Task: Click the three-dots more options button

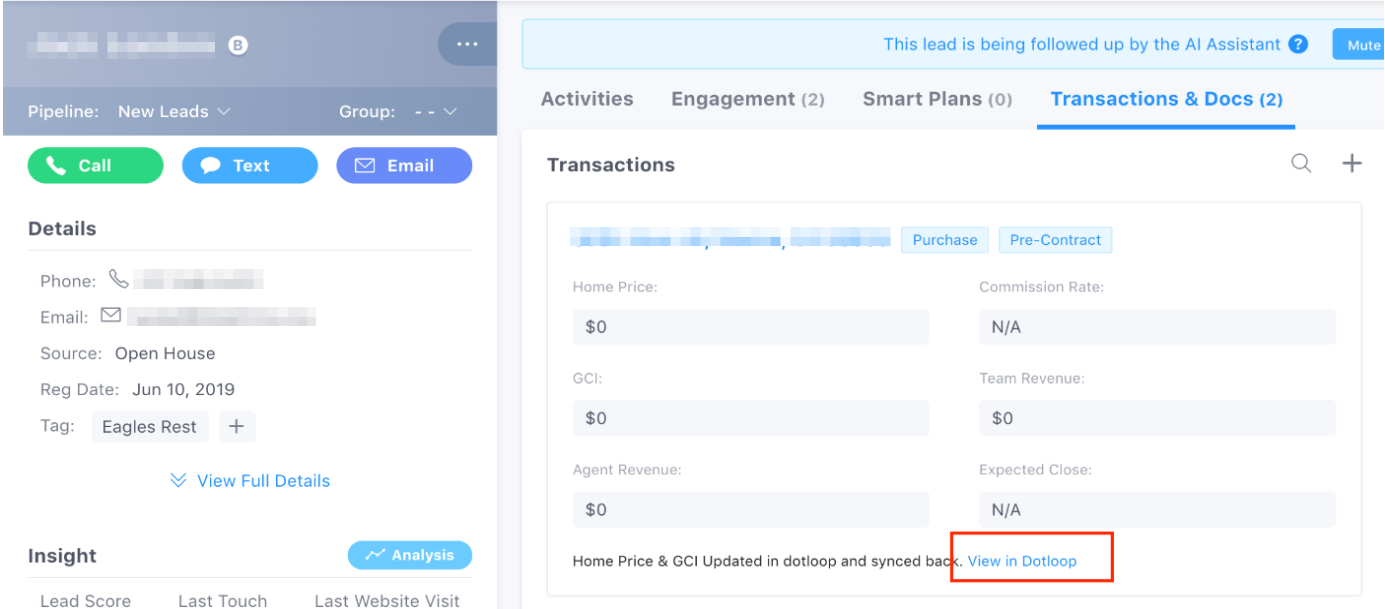Action: (467, 45)
